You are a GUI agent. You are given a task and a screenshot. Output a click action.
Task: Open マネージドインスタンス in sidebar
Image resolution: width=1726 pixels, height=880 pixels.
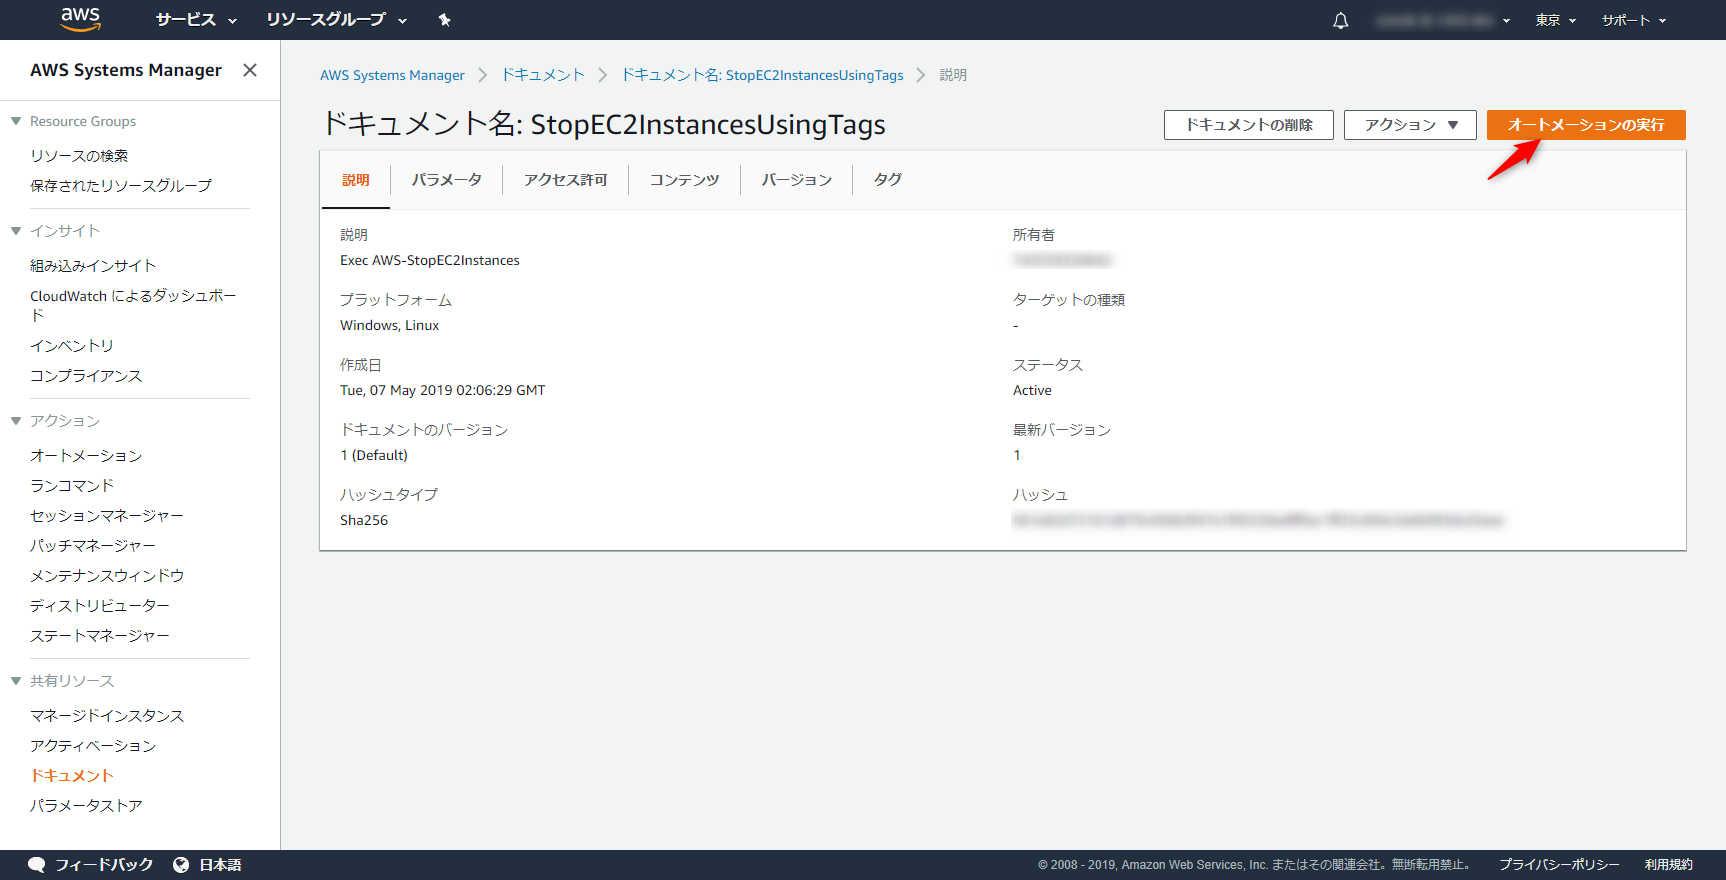tap(107, 716)
